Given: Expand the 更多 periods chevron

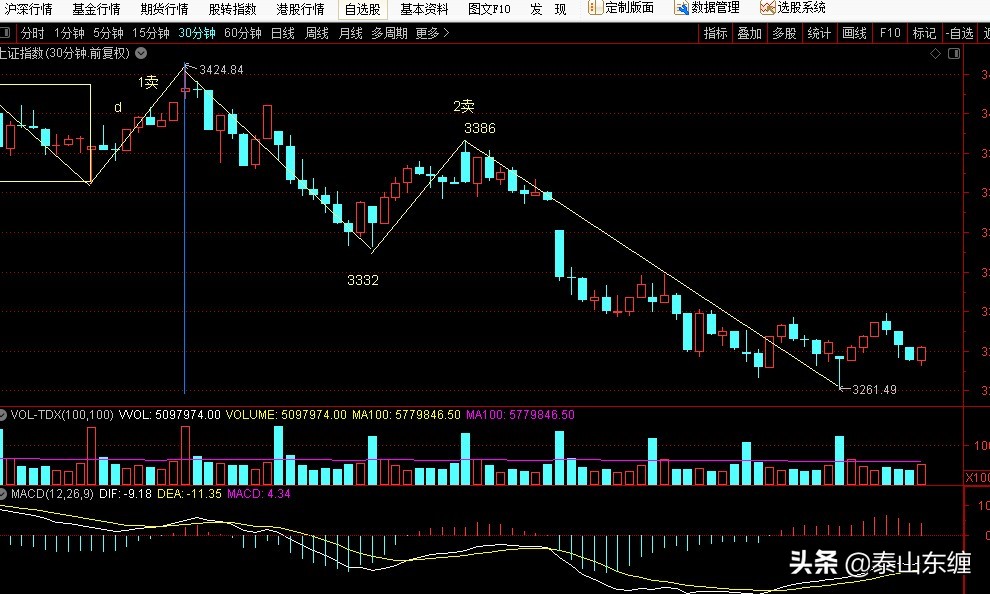Looking at the screenshot, I should point(446,33).
